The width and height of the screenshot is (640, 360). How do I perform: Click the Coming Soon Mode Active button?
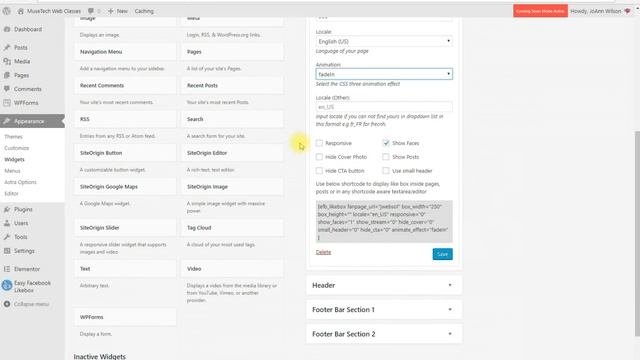[540, 11]
